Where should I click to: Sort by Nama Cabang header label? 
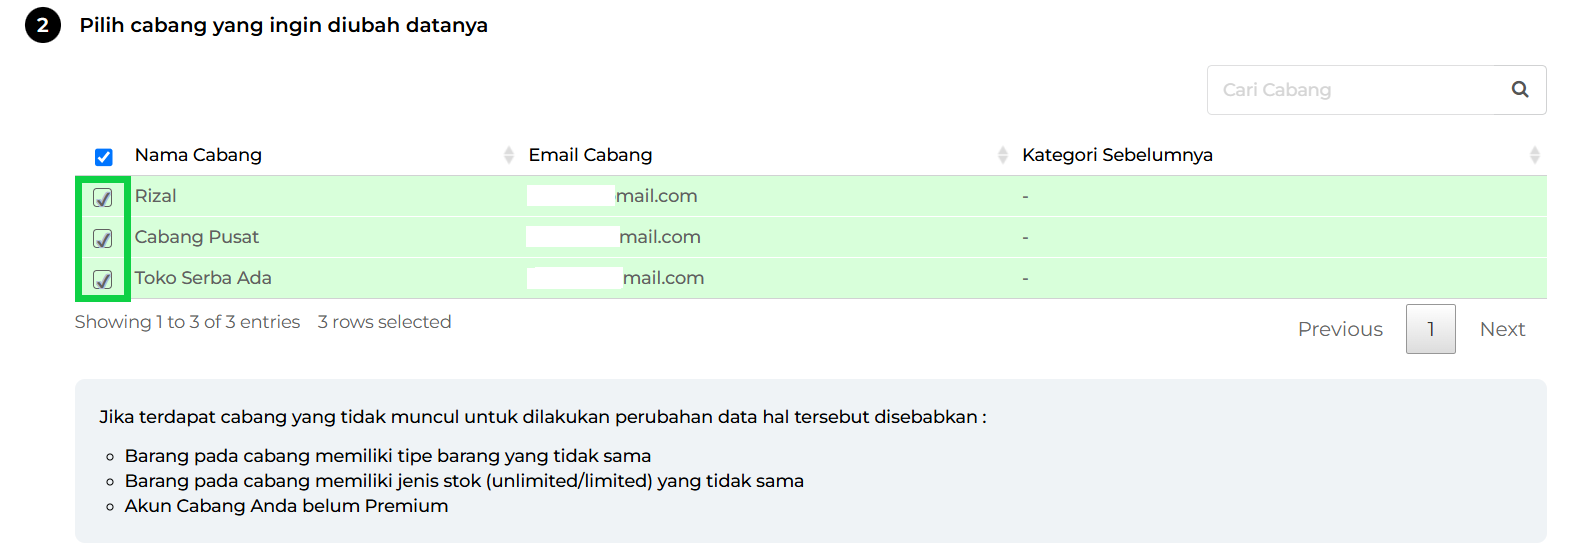pos(198,155)
